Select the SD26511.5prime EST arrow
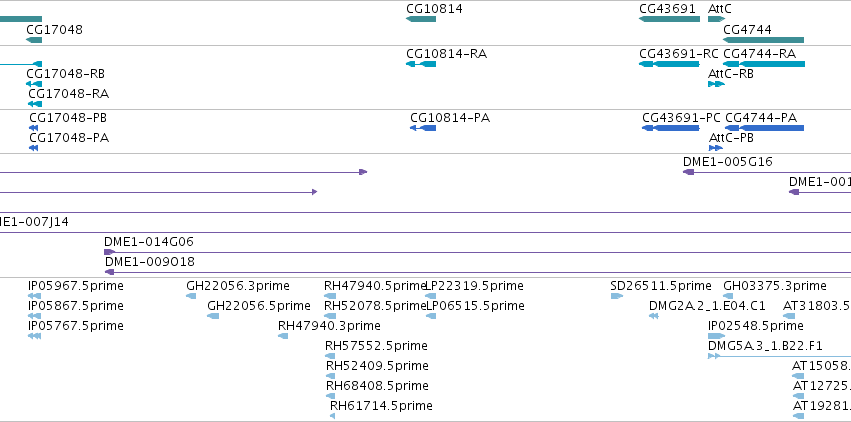This screenshot has height=422, width=851. [617, 296]
